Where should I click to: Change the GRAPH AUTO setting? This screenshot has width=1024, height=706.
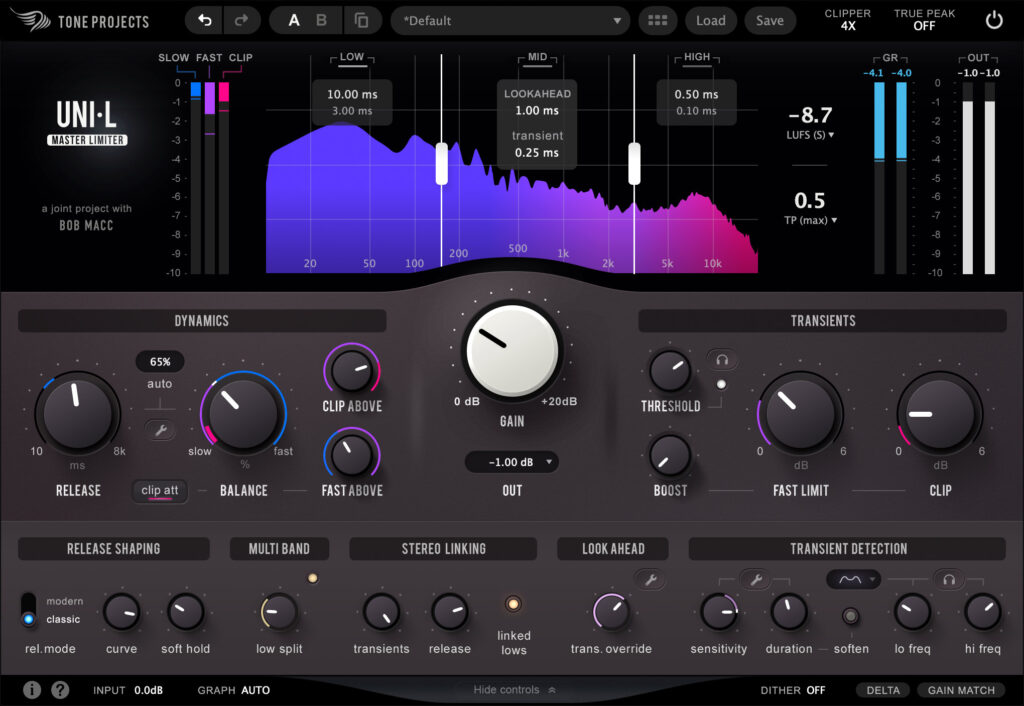233,690
